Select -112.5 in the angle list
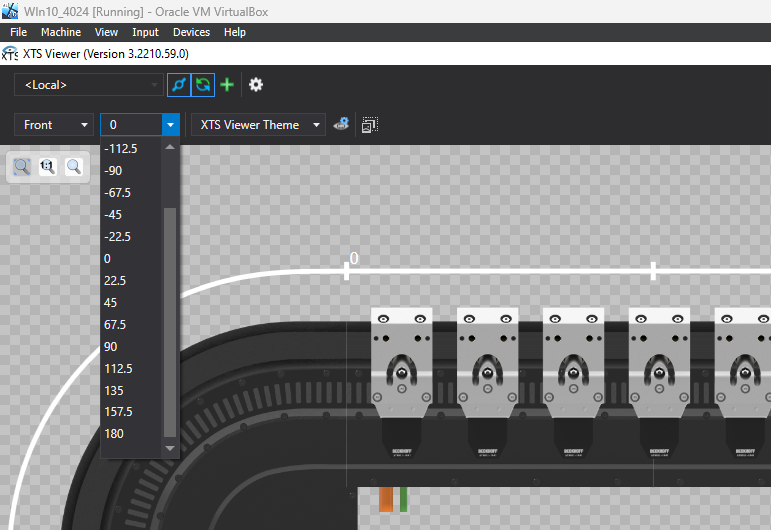This screenshot has width=771, height=530. coord(131,148)
